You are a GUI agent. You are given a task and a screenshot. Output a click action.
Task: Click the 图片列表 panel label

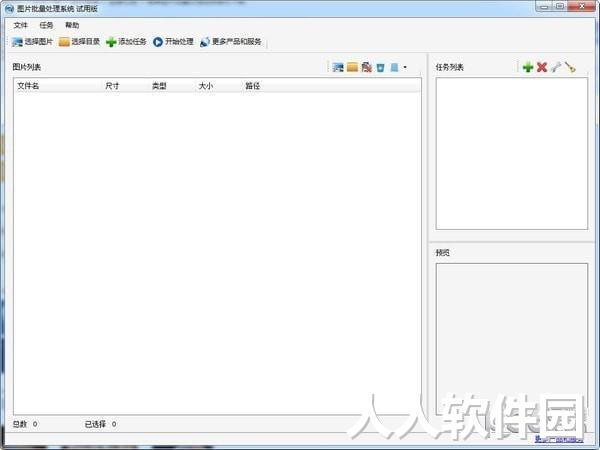tap(27, 67)
